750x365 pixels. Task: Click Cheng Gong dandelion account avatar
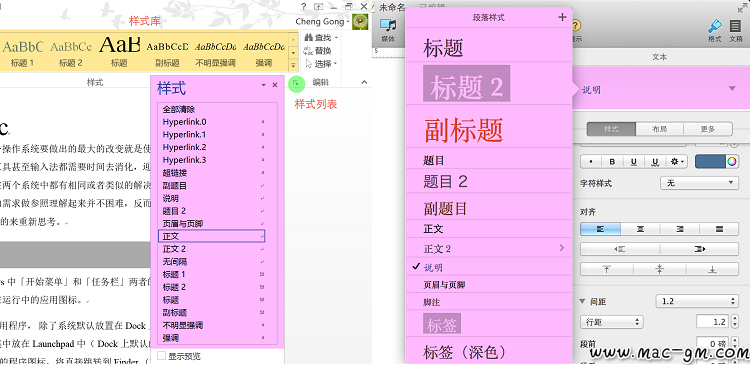pyautogui.click(x=360, y=22)
